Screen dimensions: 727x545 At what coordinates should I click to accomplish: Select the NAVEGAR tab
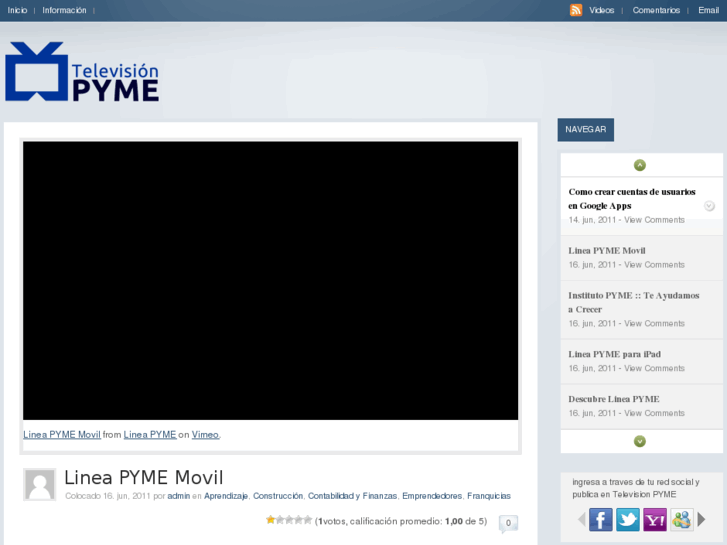click(586, 129)
